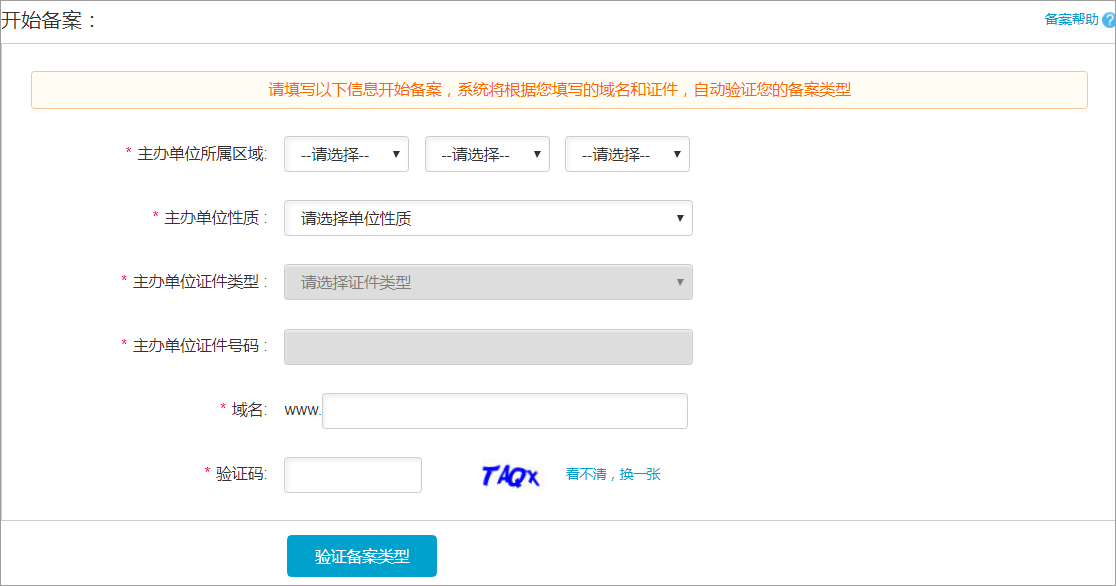Focus the 域名 text field after www.
Image resolution: width=1116 pixels, height=586 pixels.
coord(504,410)
